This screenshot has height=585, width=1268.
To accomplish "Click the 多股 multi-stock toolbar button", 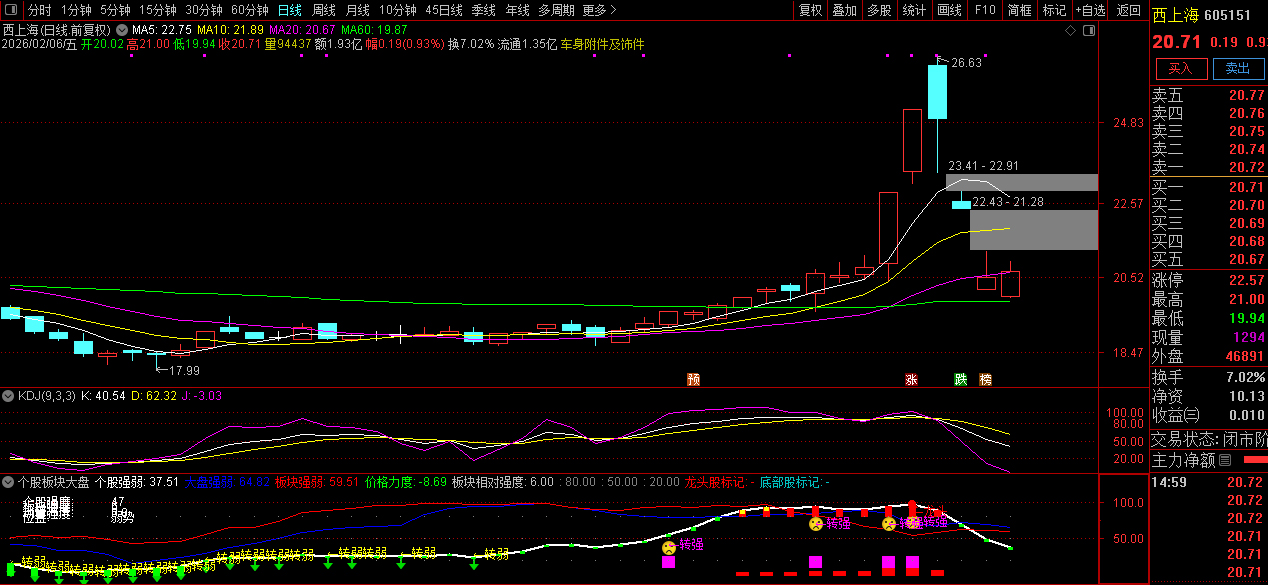I will (880, 10).
